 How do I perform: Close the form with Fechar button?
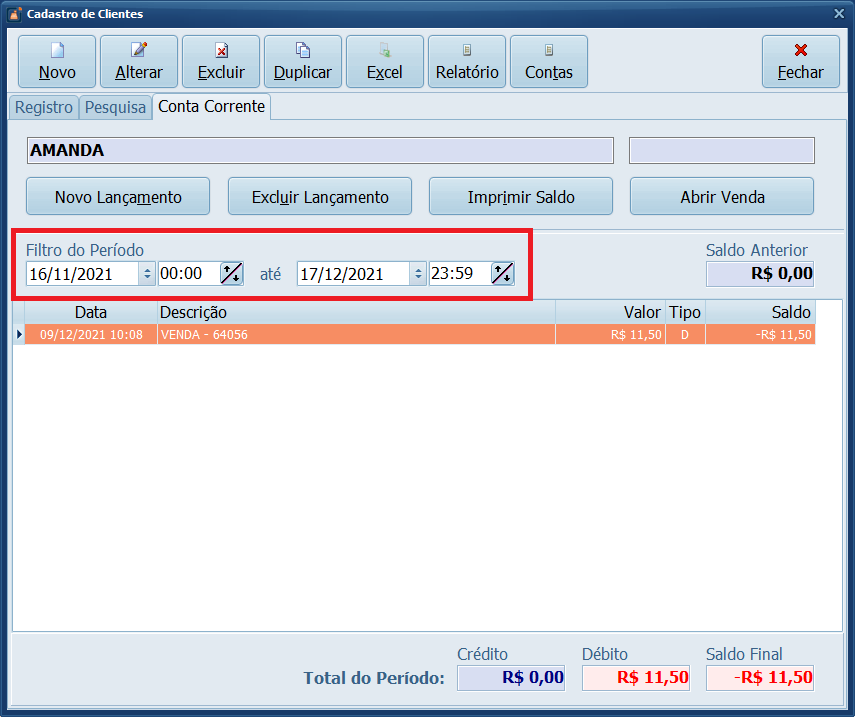[800, 62]
